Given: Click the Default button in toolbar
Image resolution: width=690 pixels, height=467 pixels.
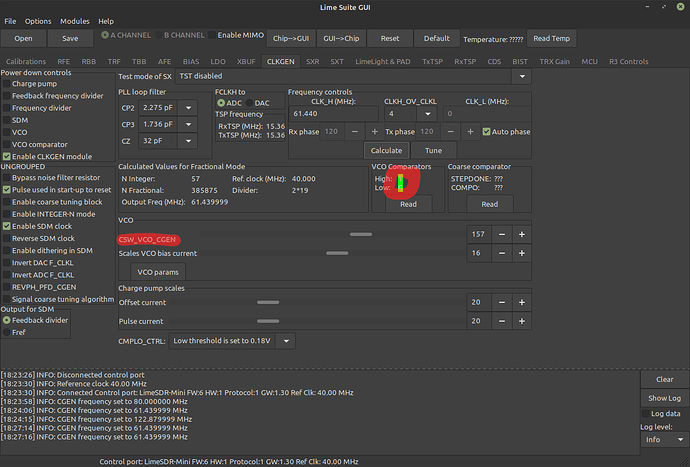Looking at the screenshot, I should [437, 39].
